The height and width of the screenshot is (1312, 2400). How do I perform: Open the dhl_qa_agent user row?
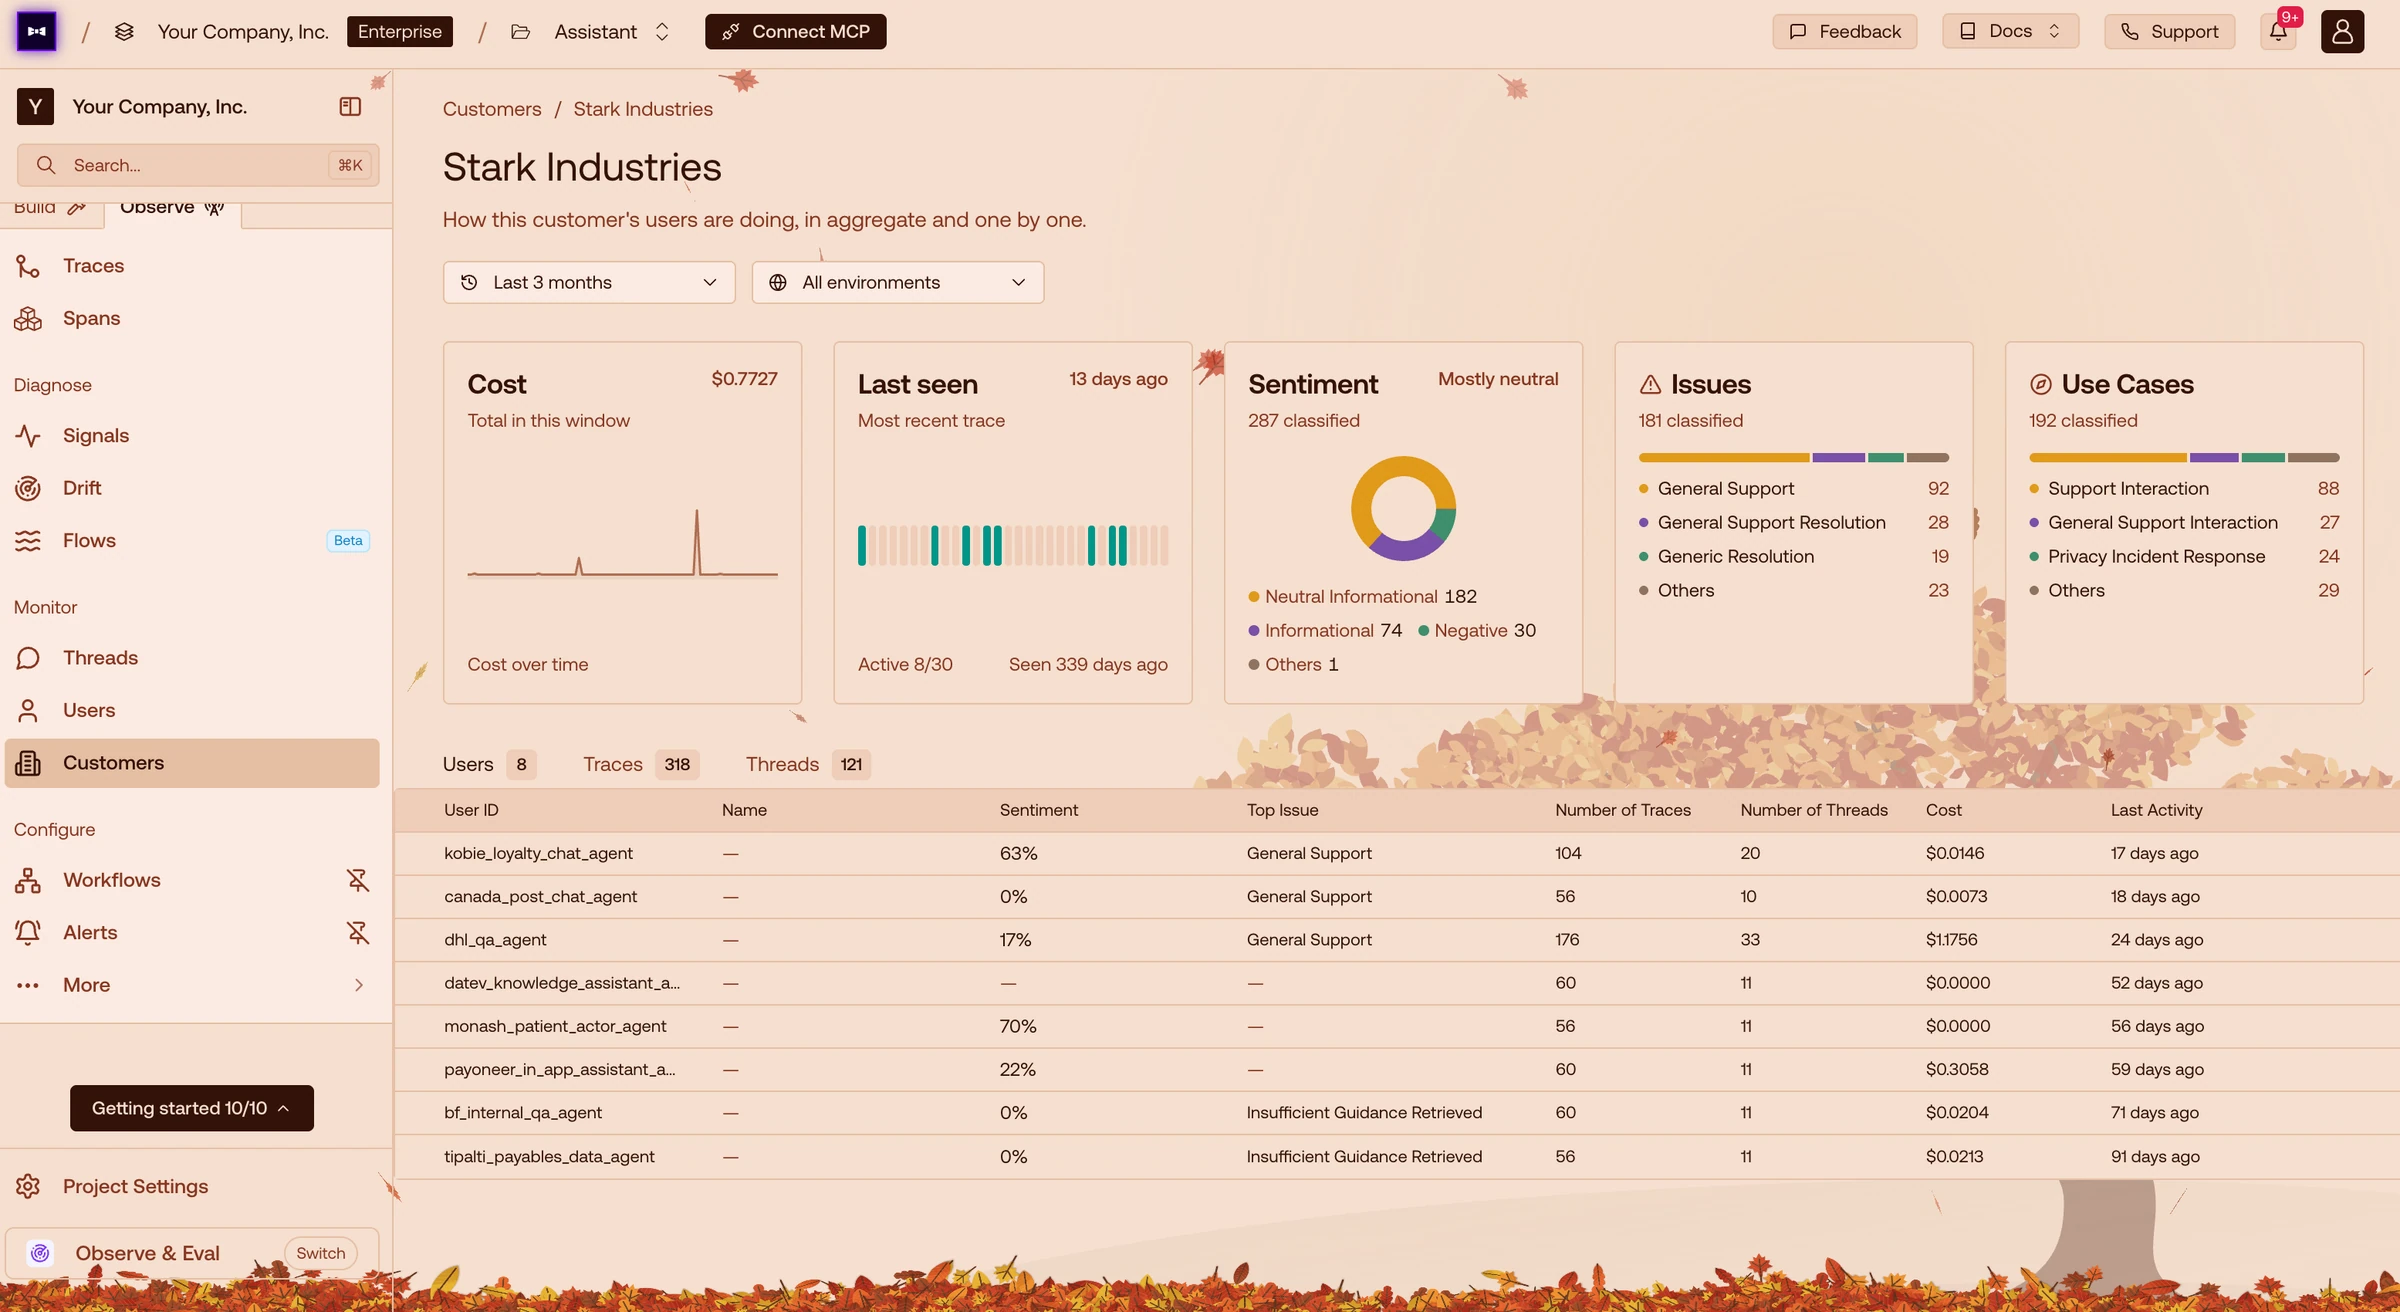(x=1397, y=940)
